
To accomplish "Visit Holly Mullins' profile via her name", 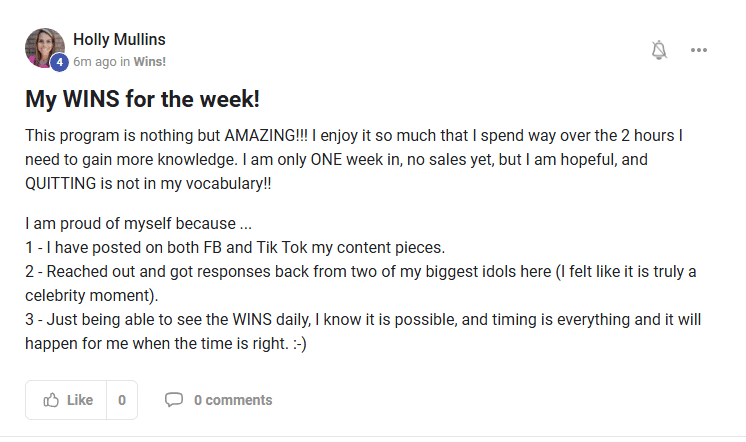I will (119, 39).
